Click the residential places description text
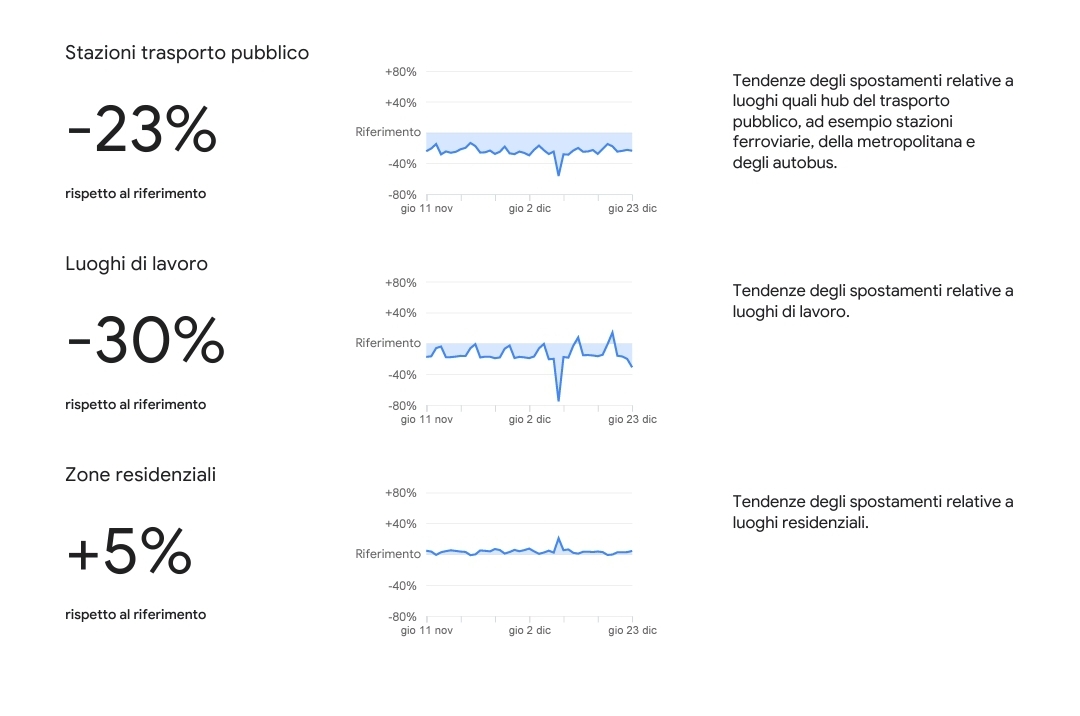This screenshot has height=716, width=1080. (872, 512)
